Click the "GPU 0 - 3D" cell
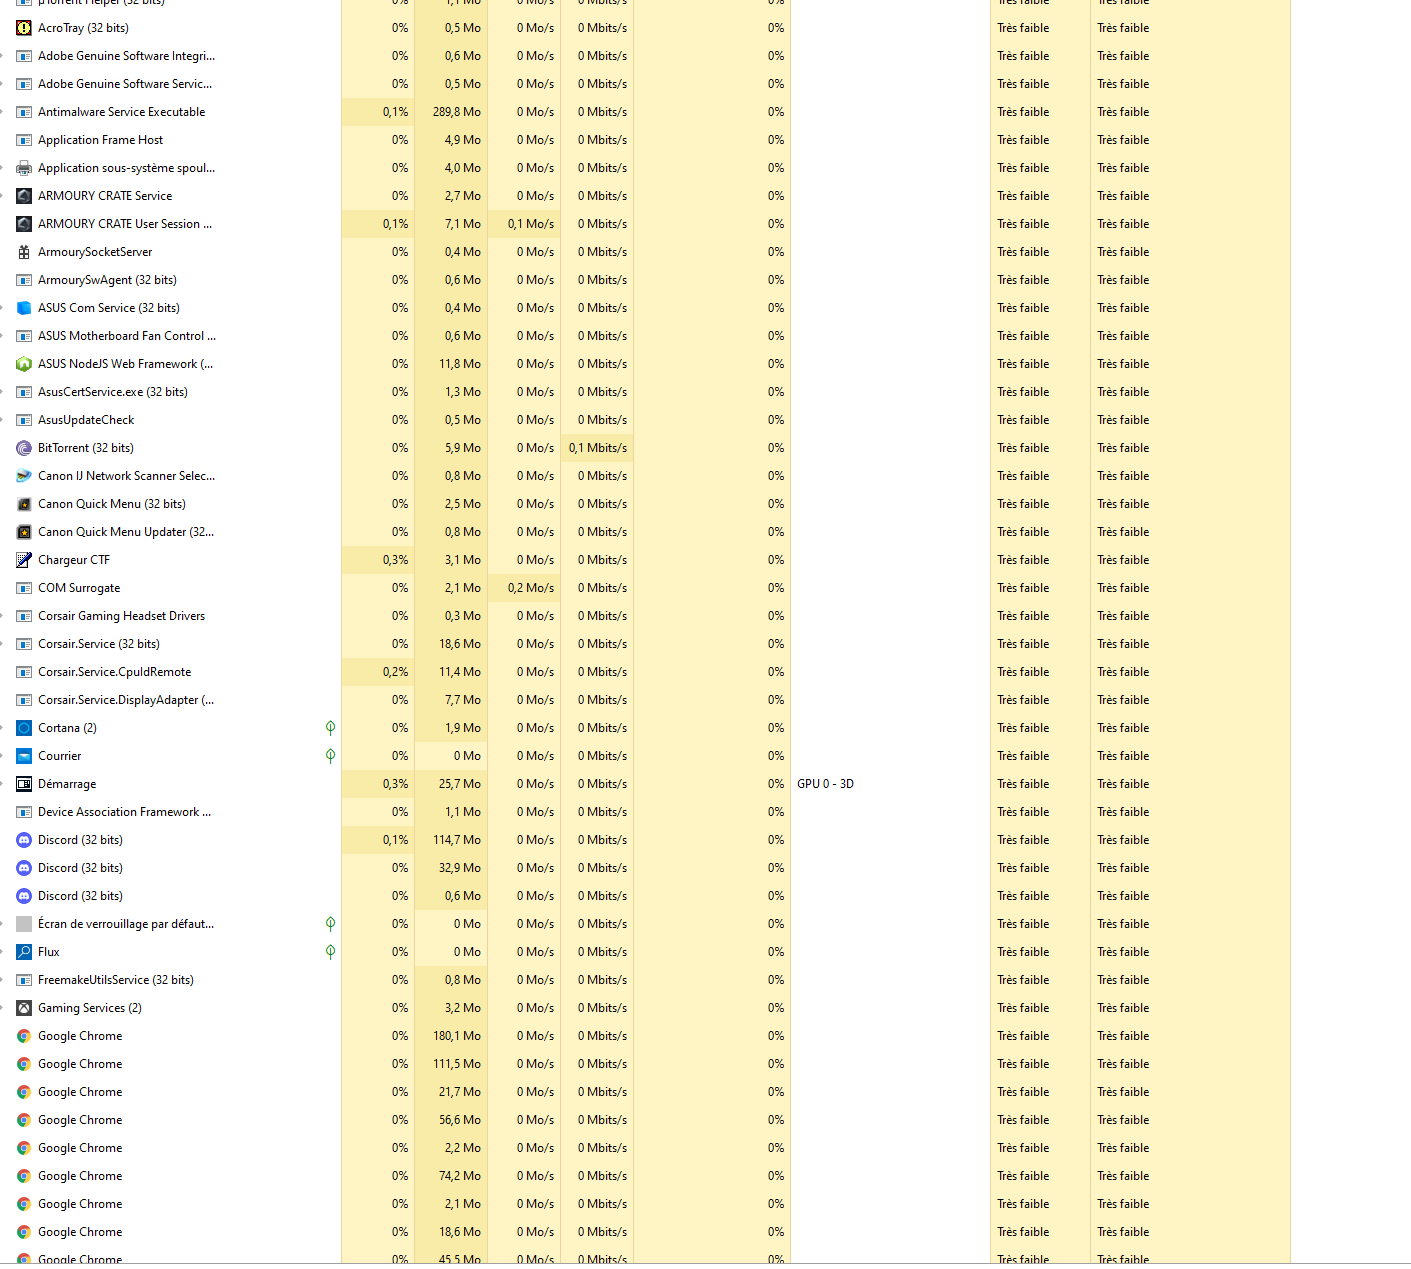 coord(825,784)
